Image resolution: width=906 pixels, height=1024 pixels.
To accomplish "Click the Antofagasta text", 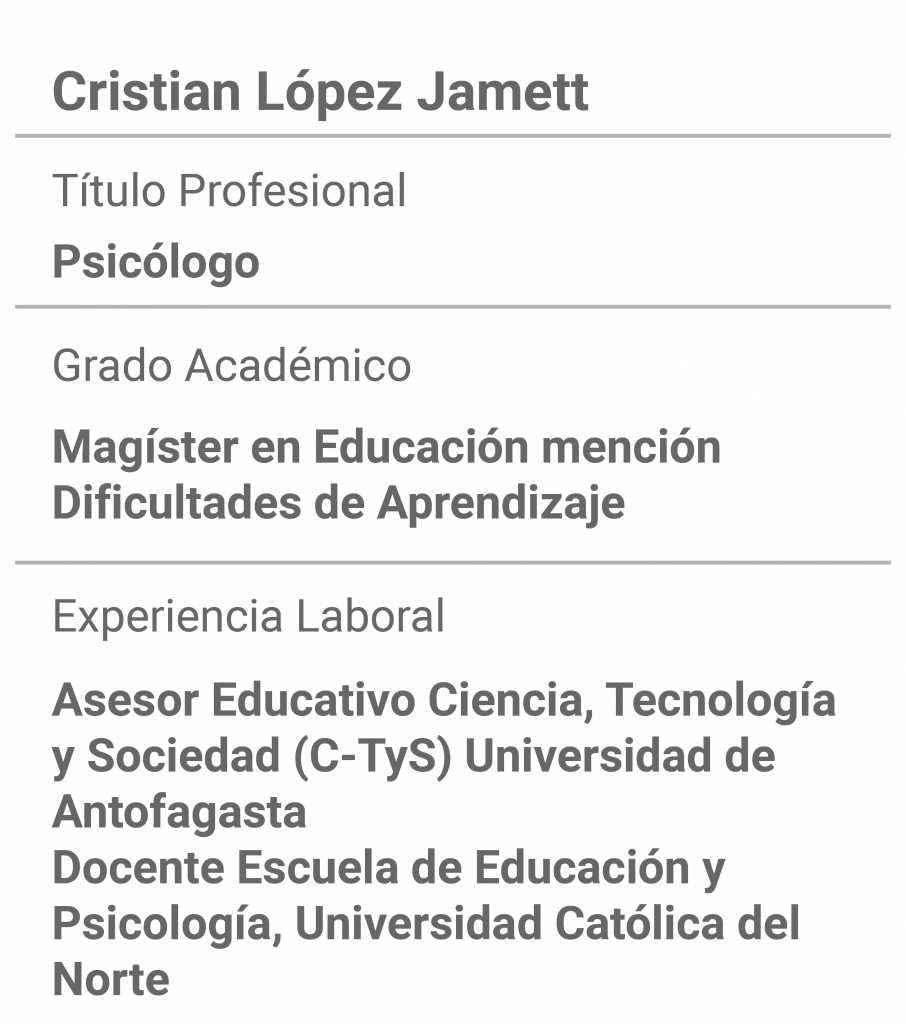I will pos(179,812).
